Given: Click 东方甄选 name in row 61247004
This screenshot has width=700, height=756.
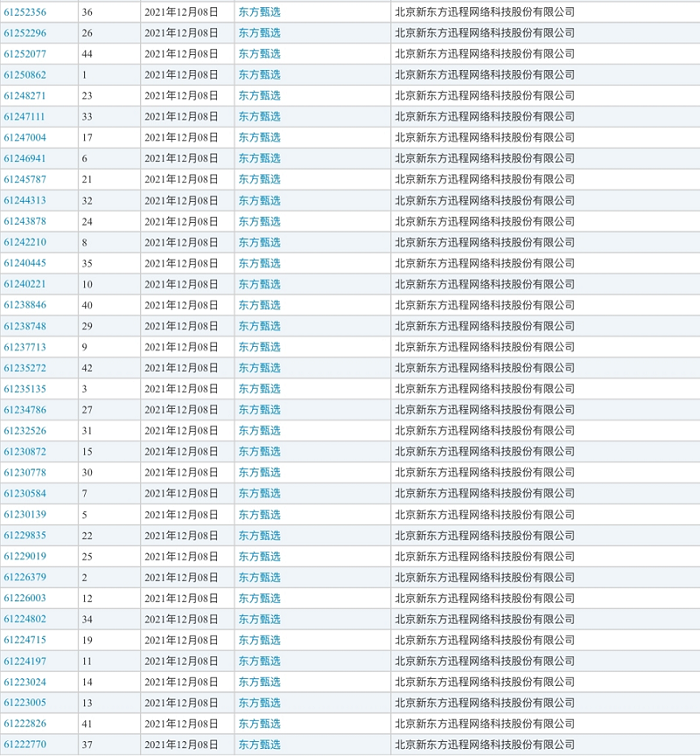Looking at the screenshot, I should point(259,138).
